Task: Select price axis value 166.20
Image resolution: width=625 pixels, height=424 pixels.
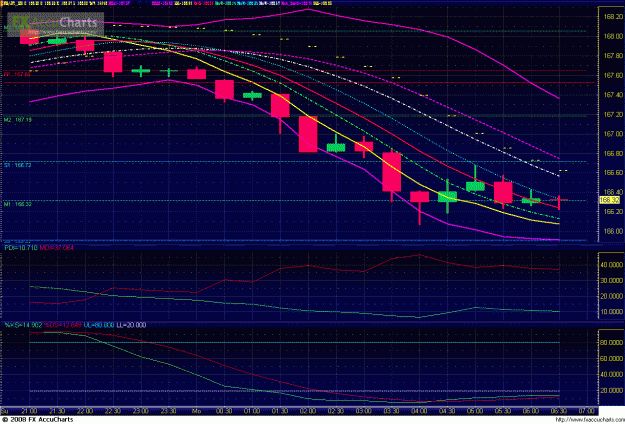Action: pos(613,212)
